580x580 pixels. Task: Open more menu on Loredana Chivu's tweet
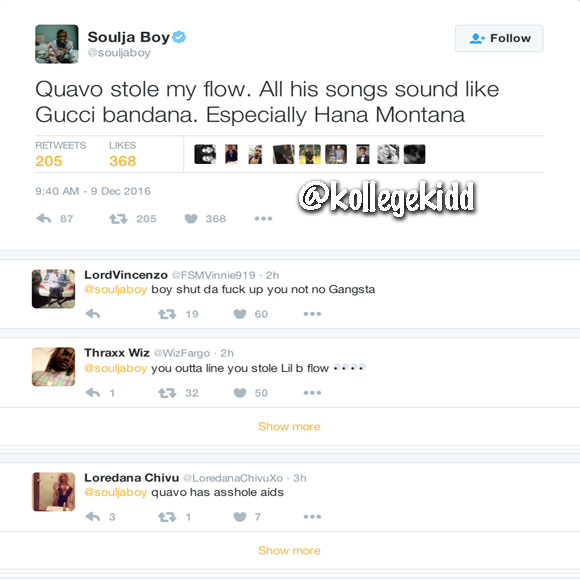pos(312,517)
